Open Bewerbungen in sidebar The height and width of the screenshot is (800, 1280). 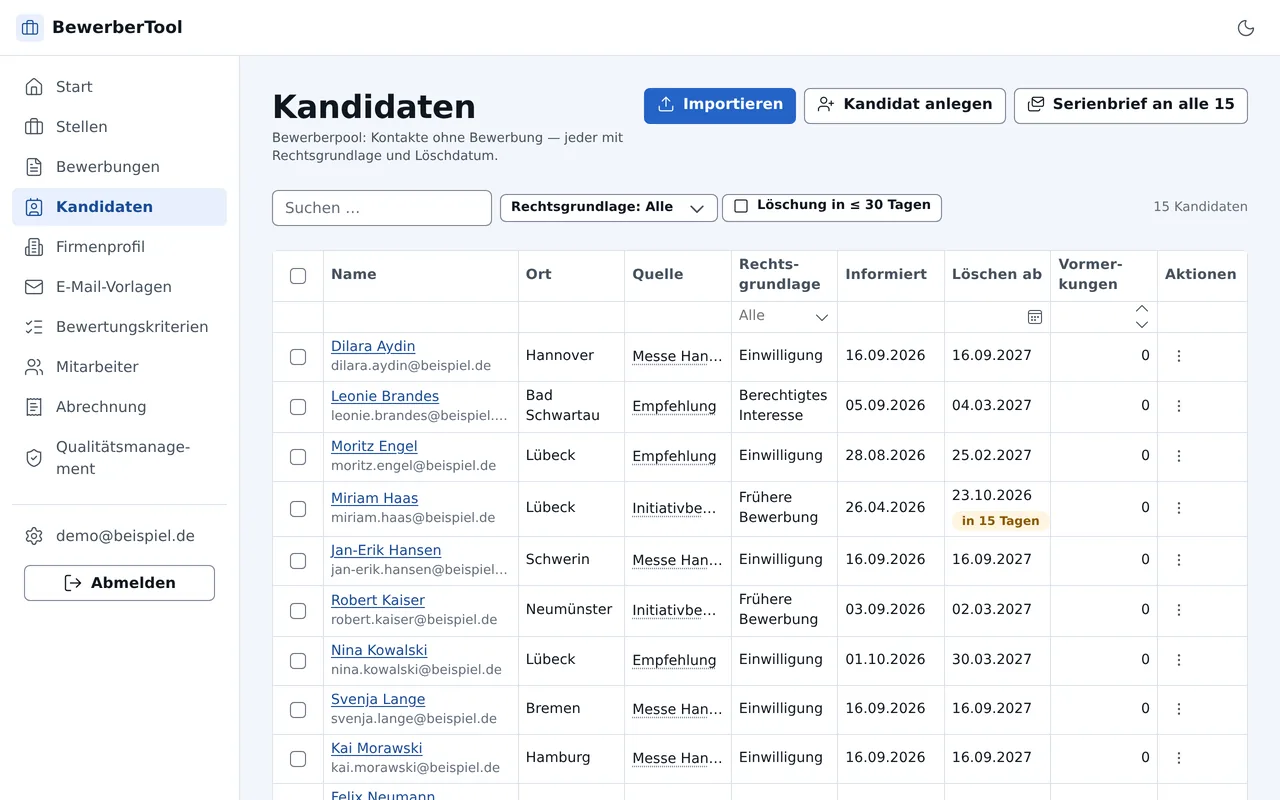pyautogui.click(x=119, y=167)
